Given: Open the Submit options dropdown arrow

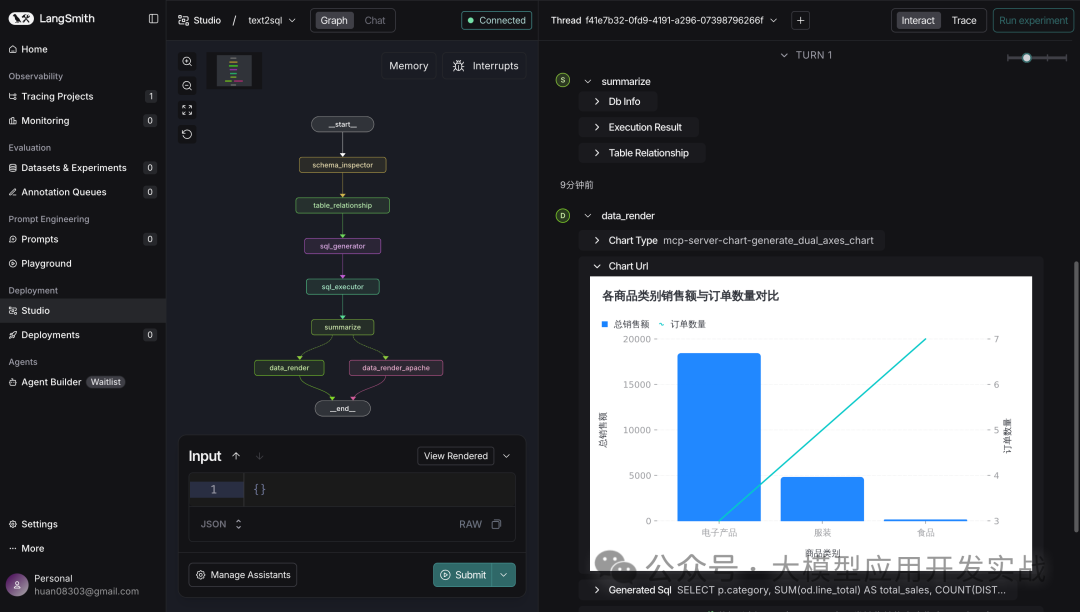Looking at the screenshot, I should click(x=504, y=575).
